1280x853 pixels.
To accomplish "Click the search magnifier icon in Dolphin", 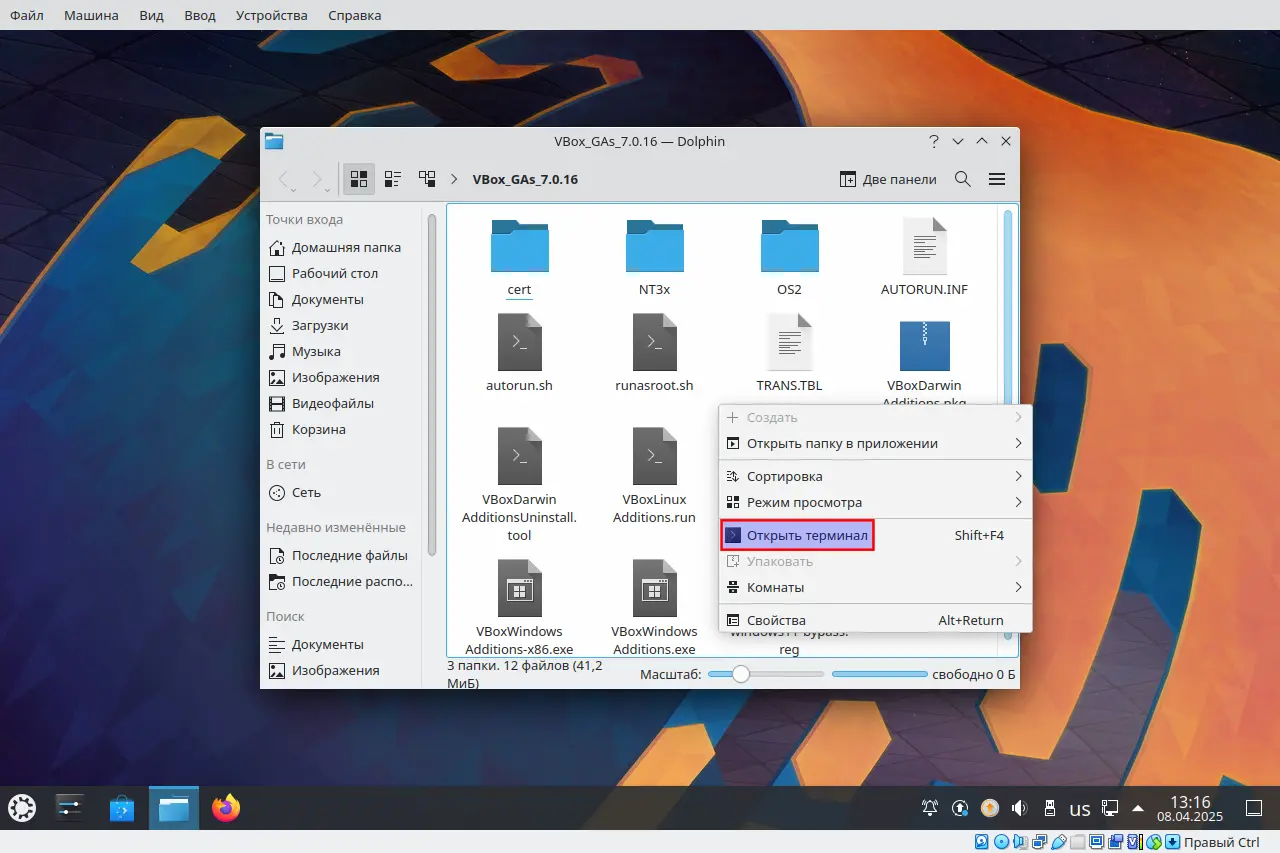I will (963, 179).
